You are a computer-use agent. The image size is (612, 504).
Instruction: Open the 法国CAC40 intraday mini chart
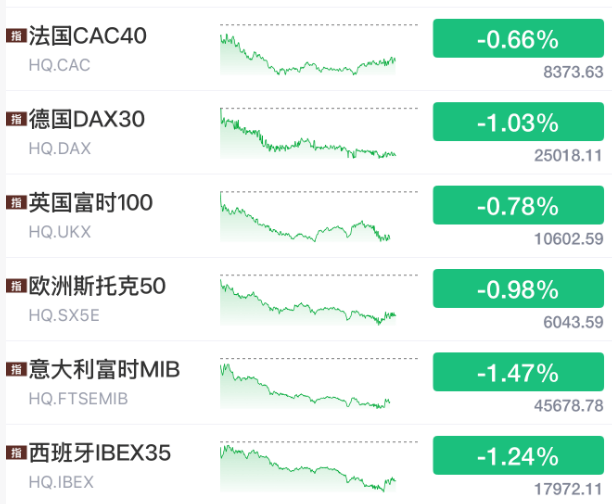308,52
